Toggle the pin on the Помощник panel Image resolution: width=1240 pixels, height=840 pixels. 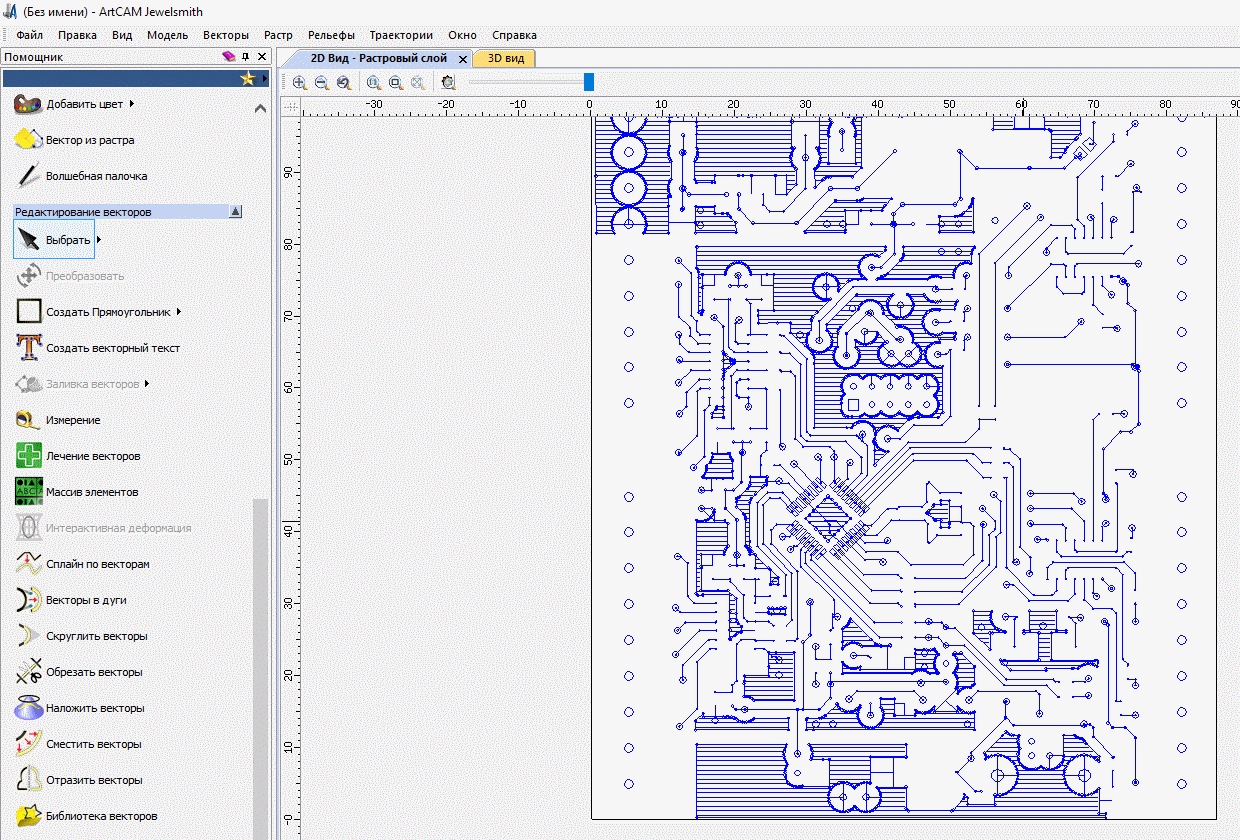coord(246,57)
